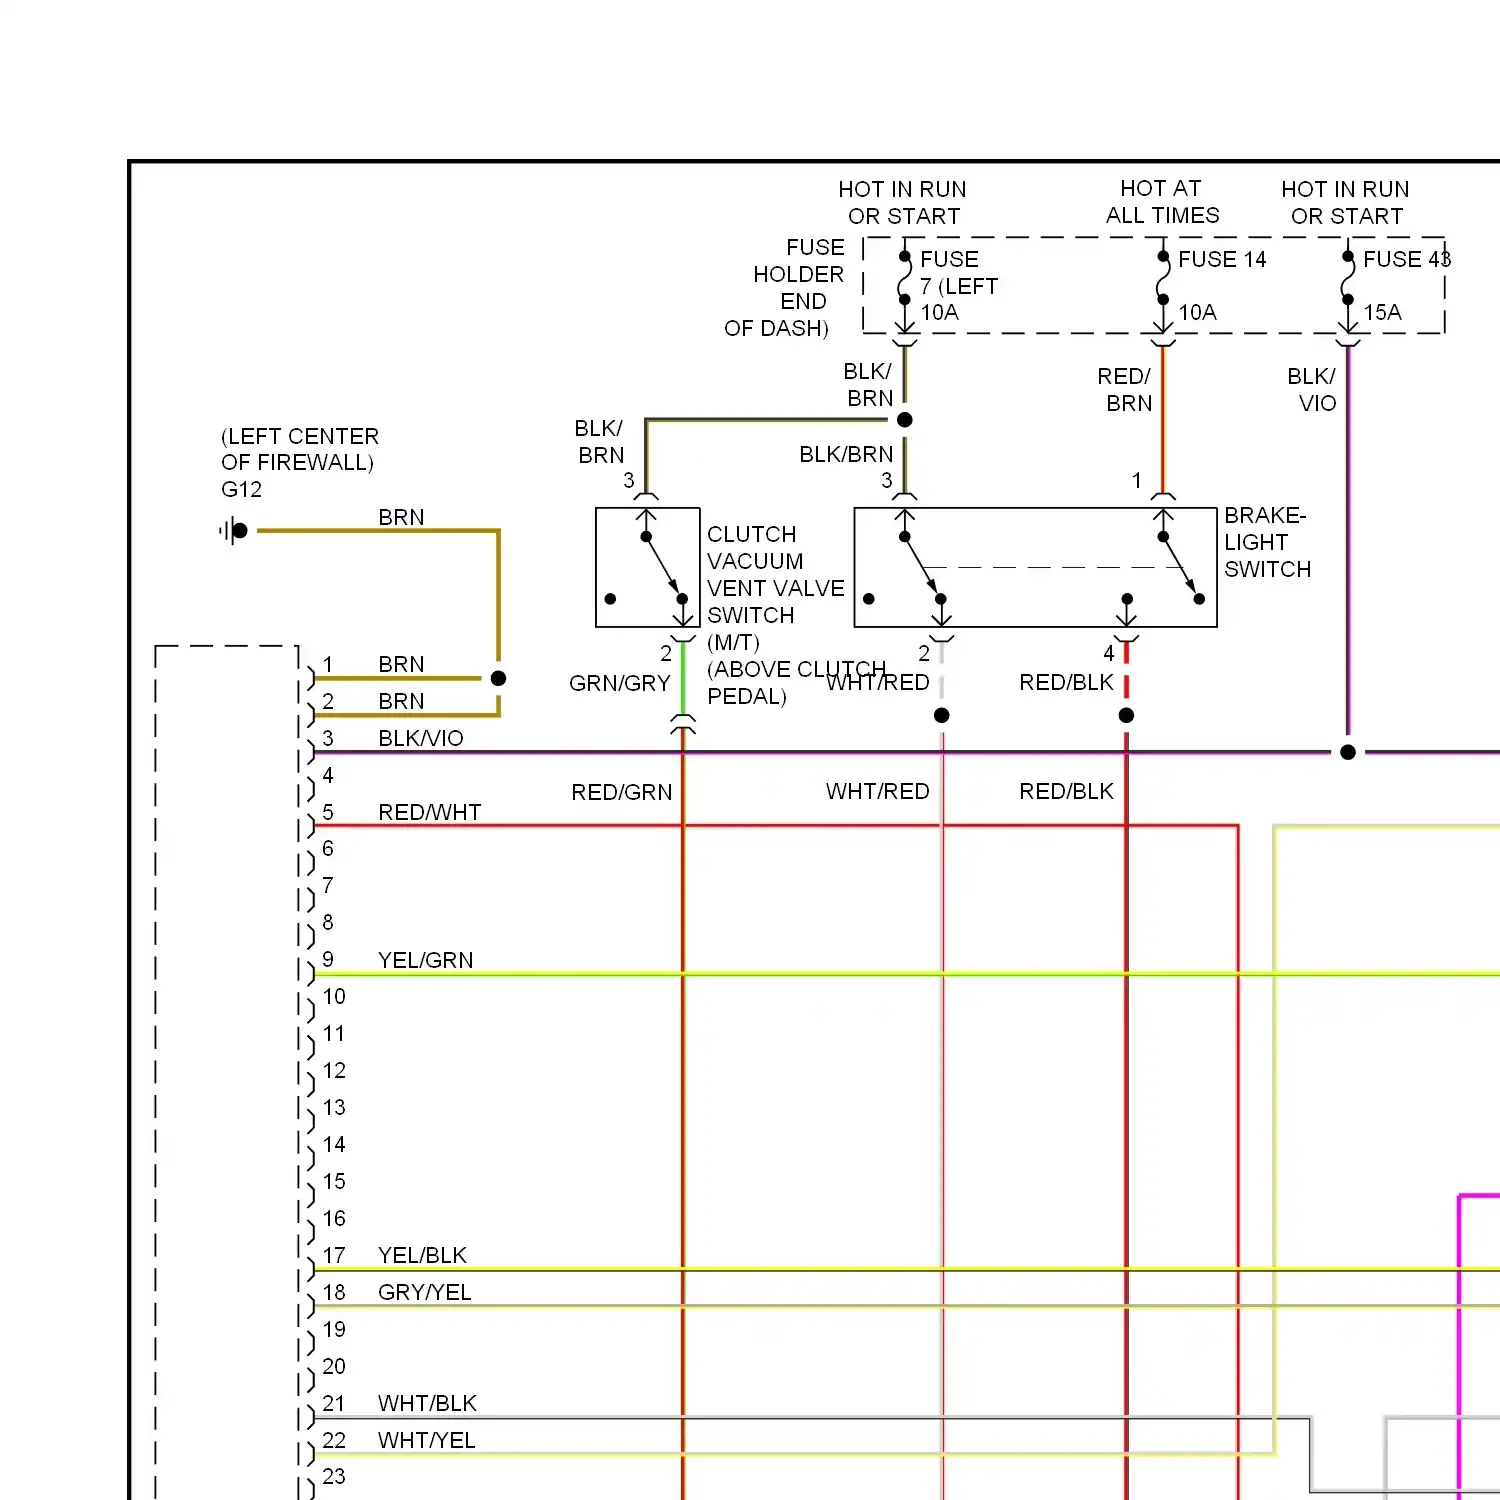Select the CLUTCH VACUUM VENT VALVE SWITCH label
This screenshot has height=1500, width=1500.
(x=776, y=574)
